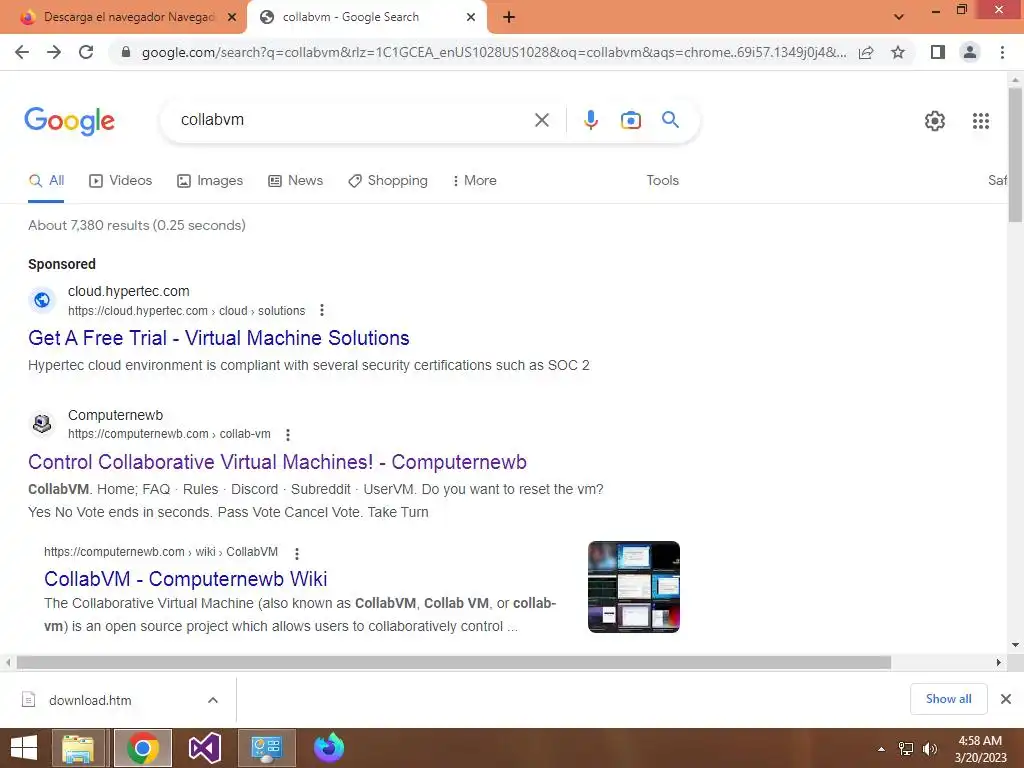1024x768 pixels.
Task: Open File Explorer from taskbar
Action: [78, 748]
